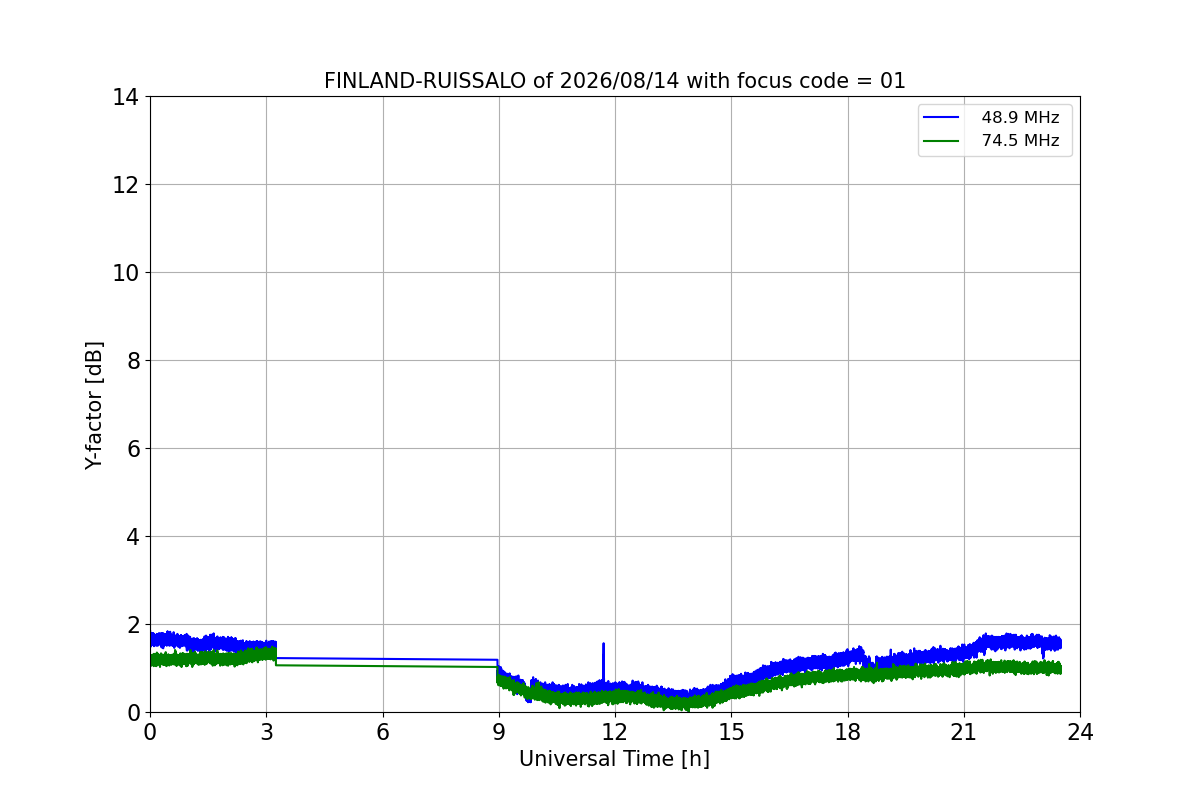1200x800 pixels.
Task: Click the blue spike near 12 hours
Action: click(603, 660)
